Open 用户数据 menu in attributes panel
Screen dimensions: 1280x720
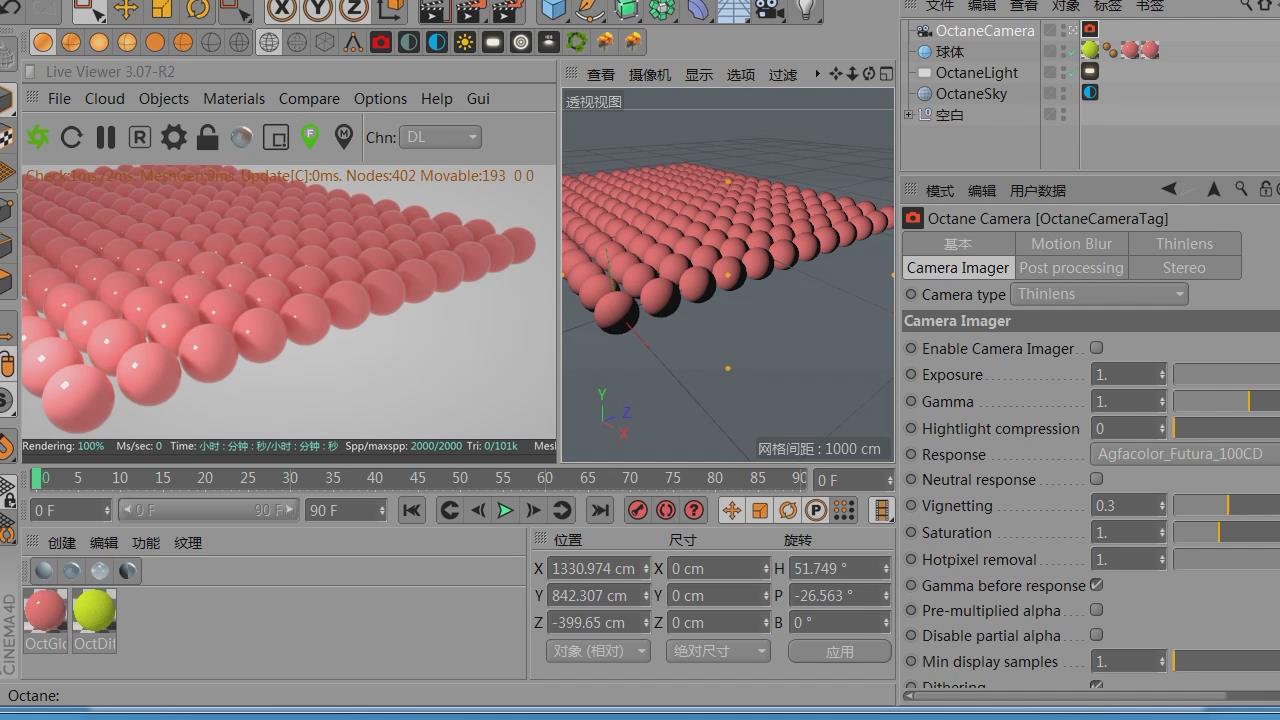coord(1038,190)
